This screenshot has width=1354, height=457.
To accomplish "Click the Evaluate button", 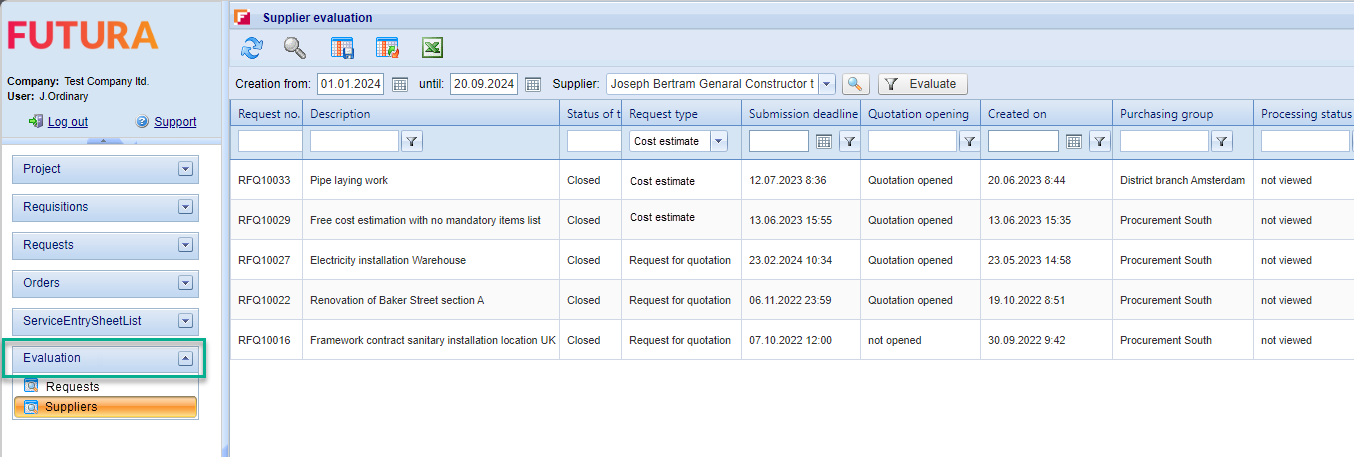I will [922, 85].
